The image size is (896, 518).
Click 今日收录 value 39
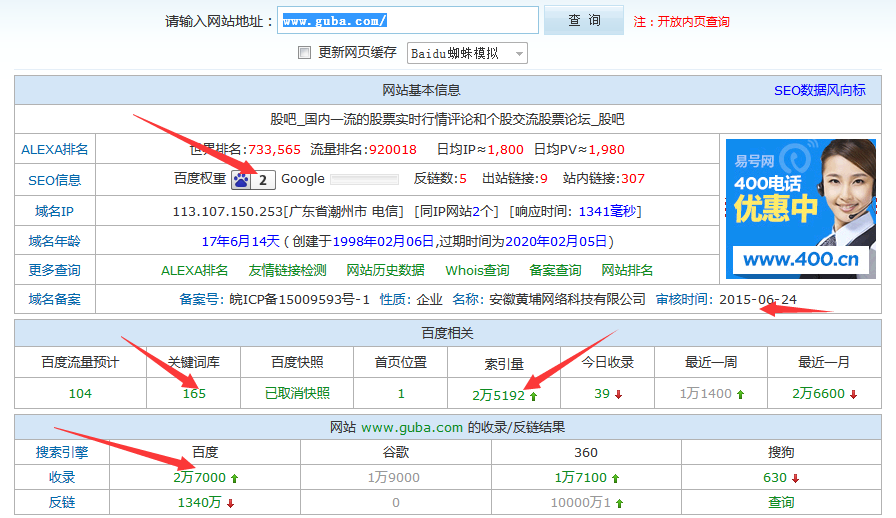(x=602, y=393)
